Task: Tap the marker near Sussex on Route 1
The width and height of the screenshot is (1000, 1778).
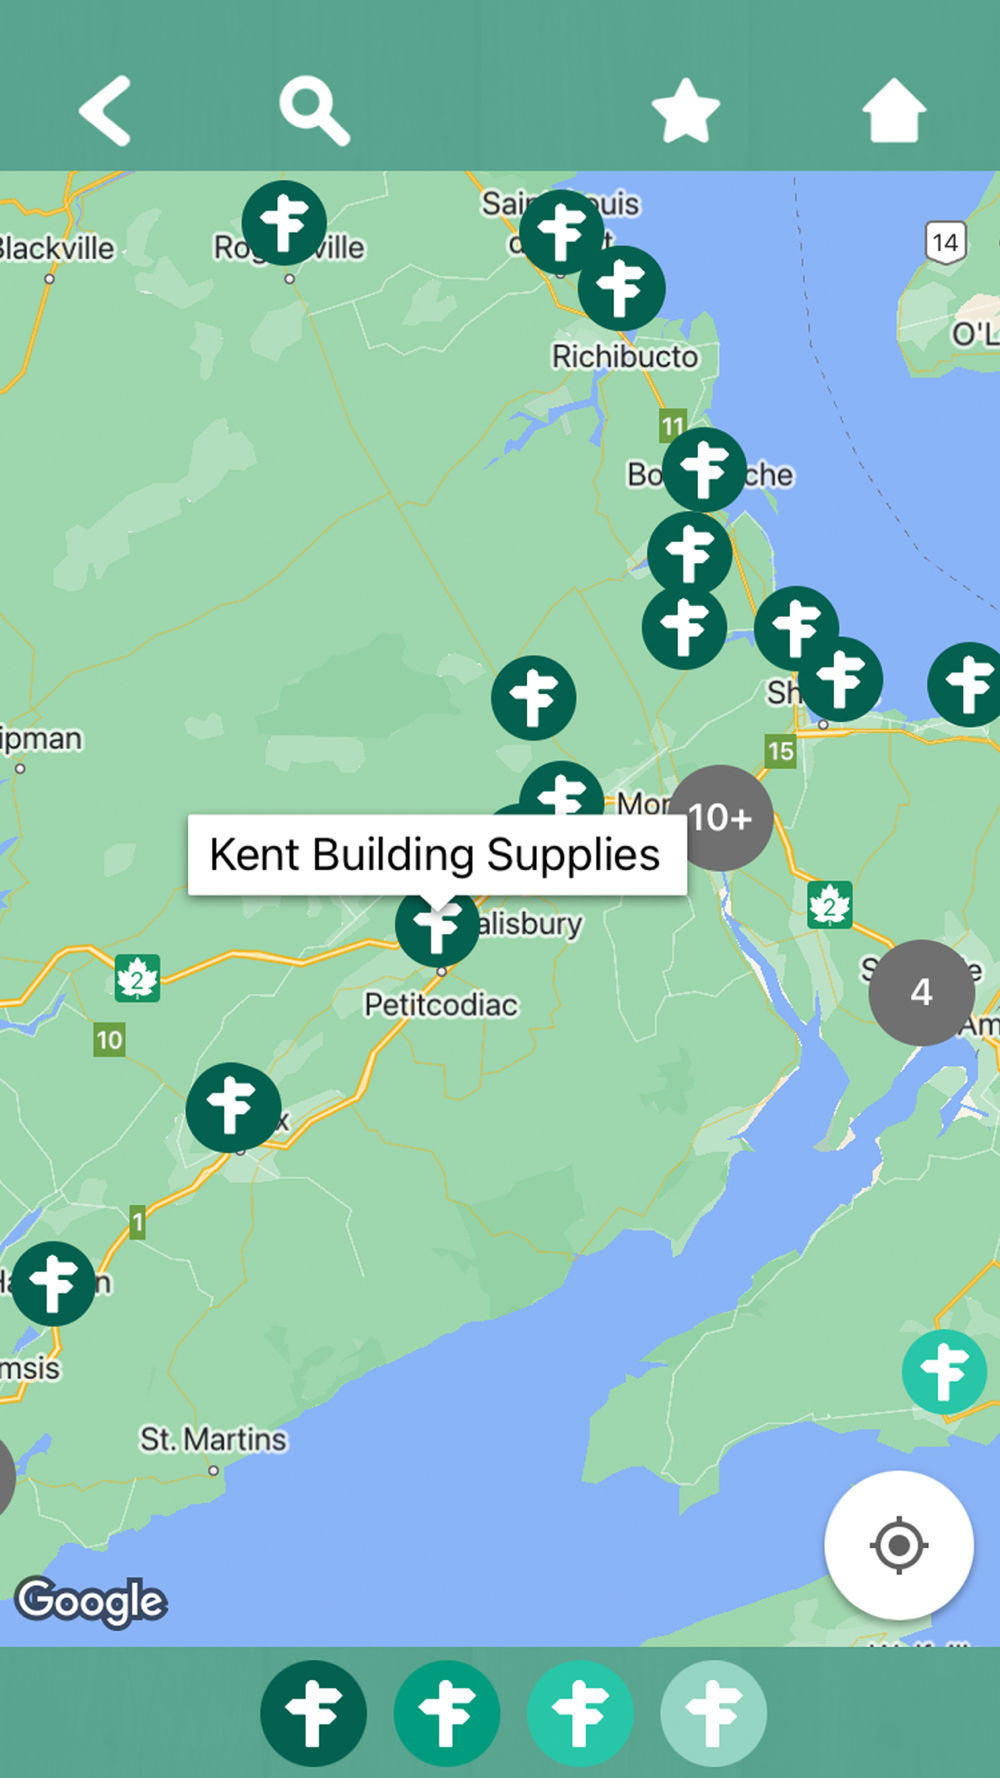Action: [234, 1107]
